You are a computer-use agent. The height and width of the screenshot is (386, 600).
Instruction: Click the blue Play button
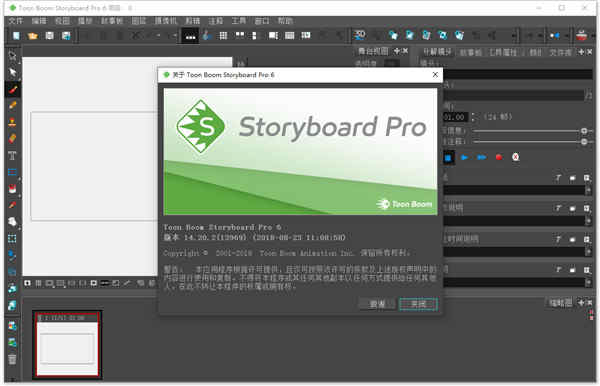[x=464, y=157]
